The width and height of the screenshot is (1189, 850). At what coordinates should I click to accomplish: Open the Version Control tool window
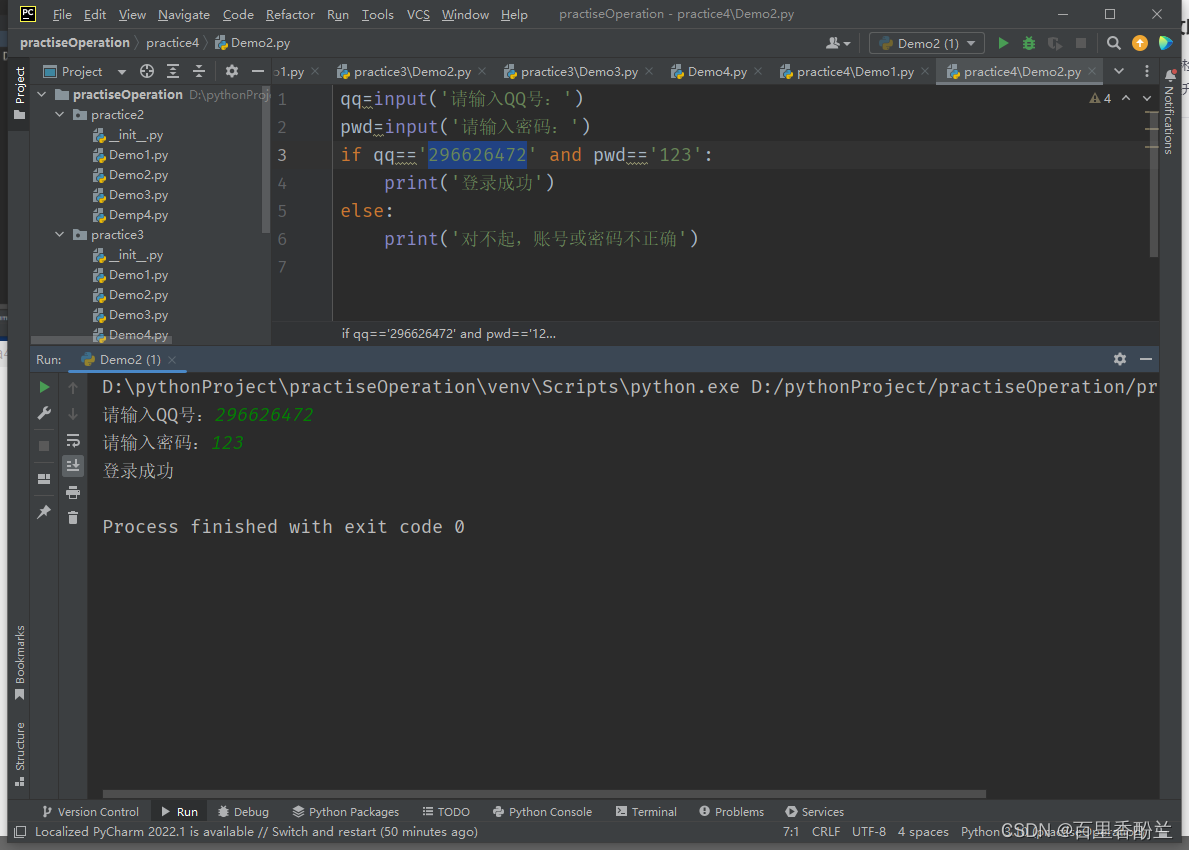pos(90,811)
